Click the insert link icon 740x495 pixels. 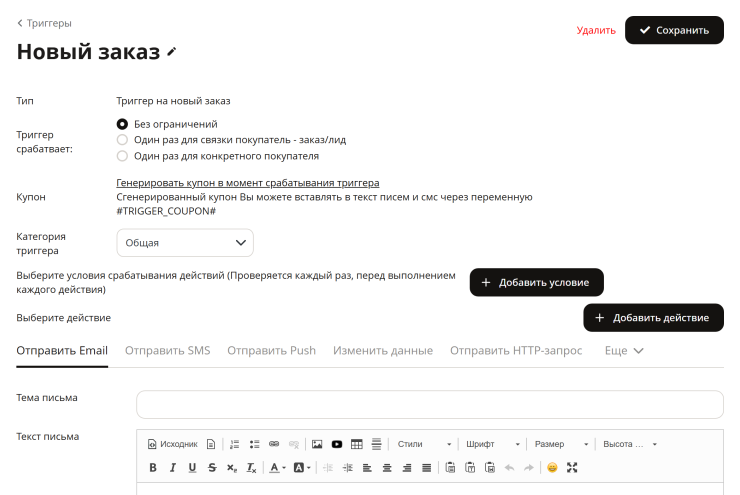(274, 444)
